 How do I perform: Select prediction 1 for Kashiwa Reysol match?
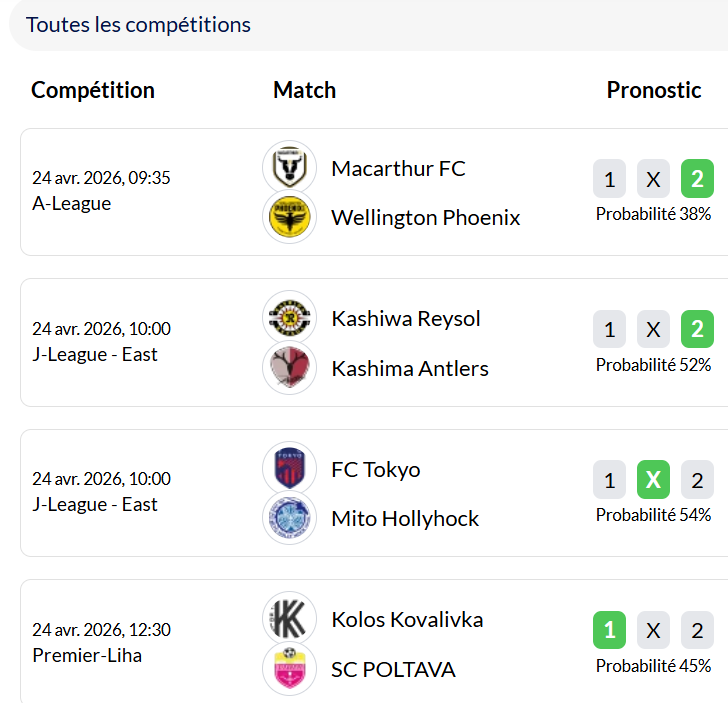click(609, 330)
